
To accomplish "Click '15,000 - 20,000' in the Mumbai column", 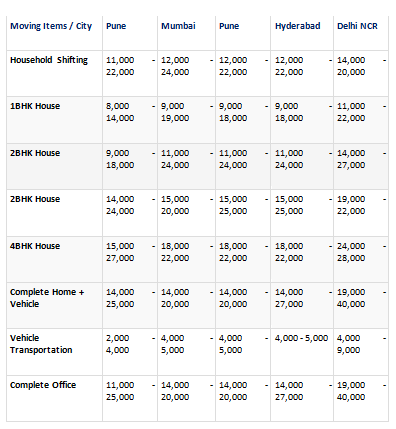I will click(x=187, y=205).
